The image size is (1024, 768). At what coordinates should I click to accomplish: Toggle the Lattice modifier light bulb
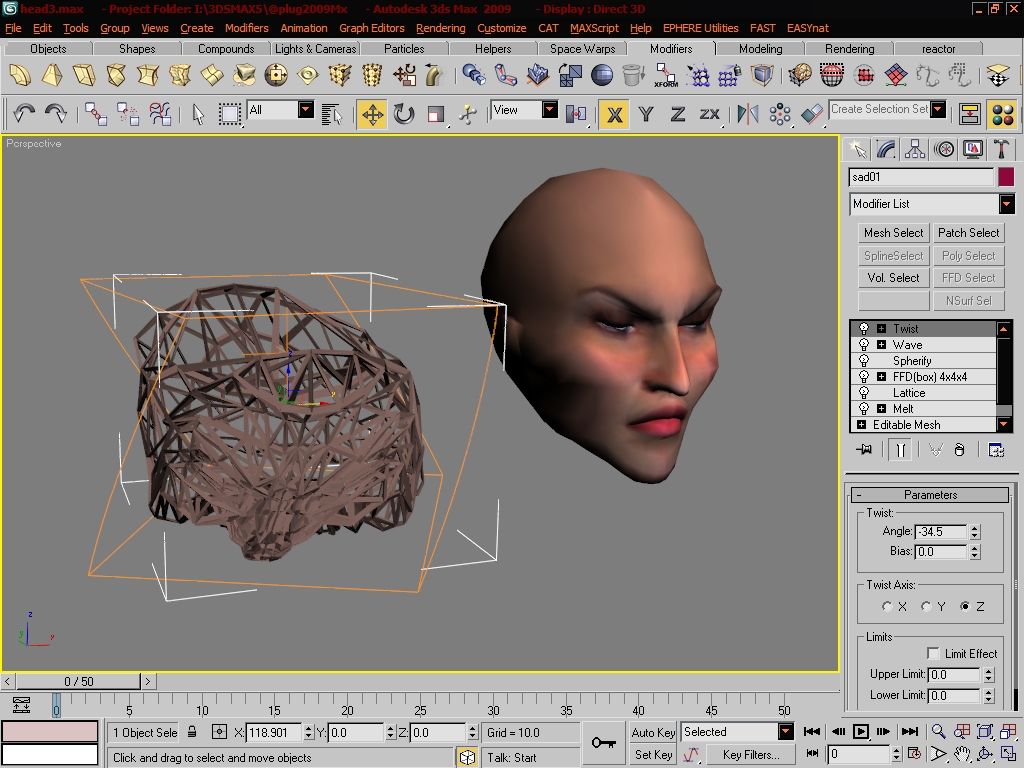point(864,392)
